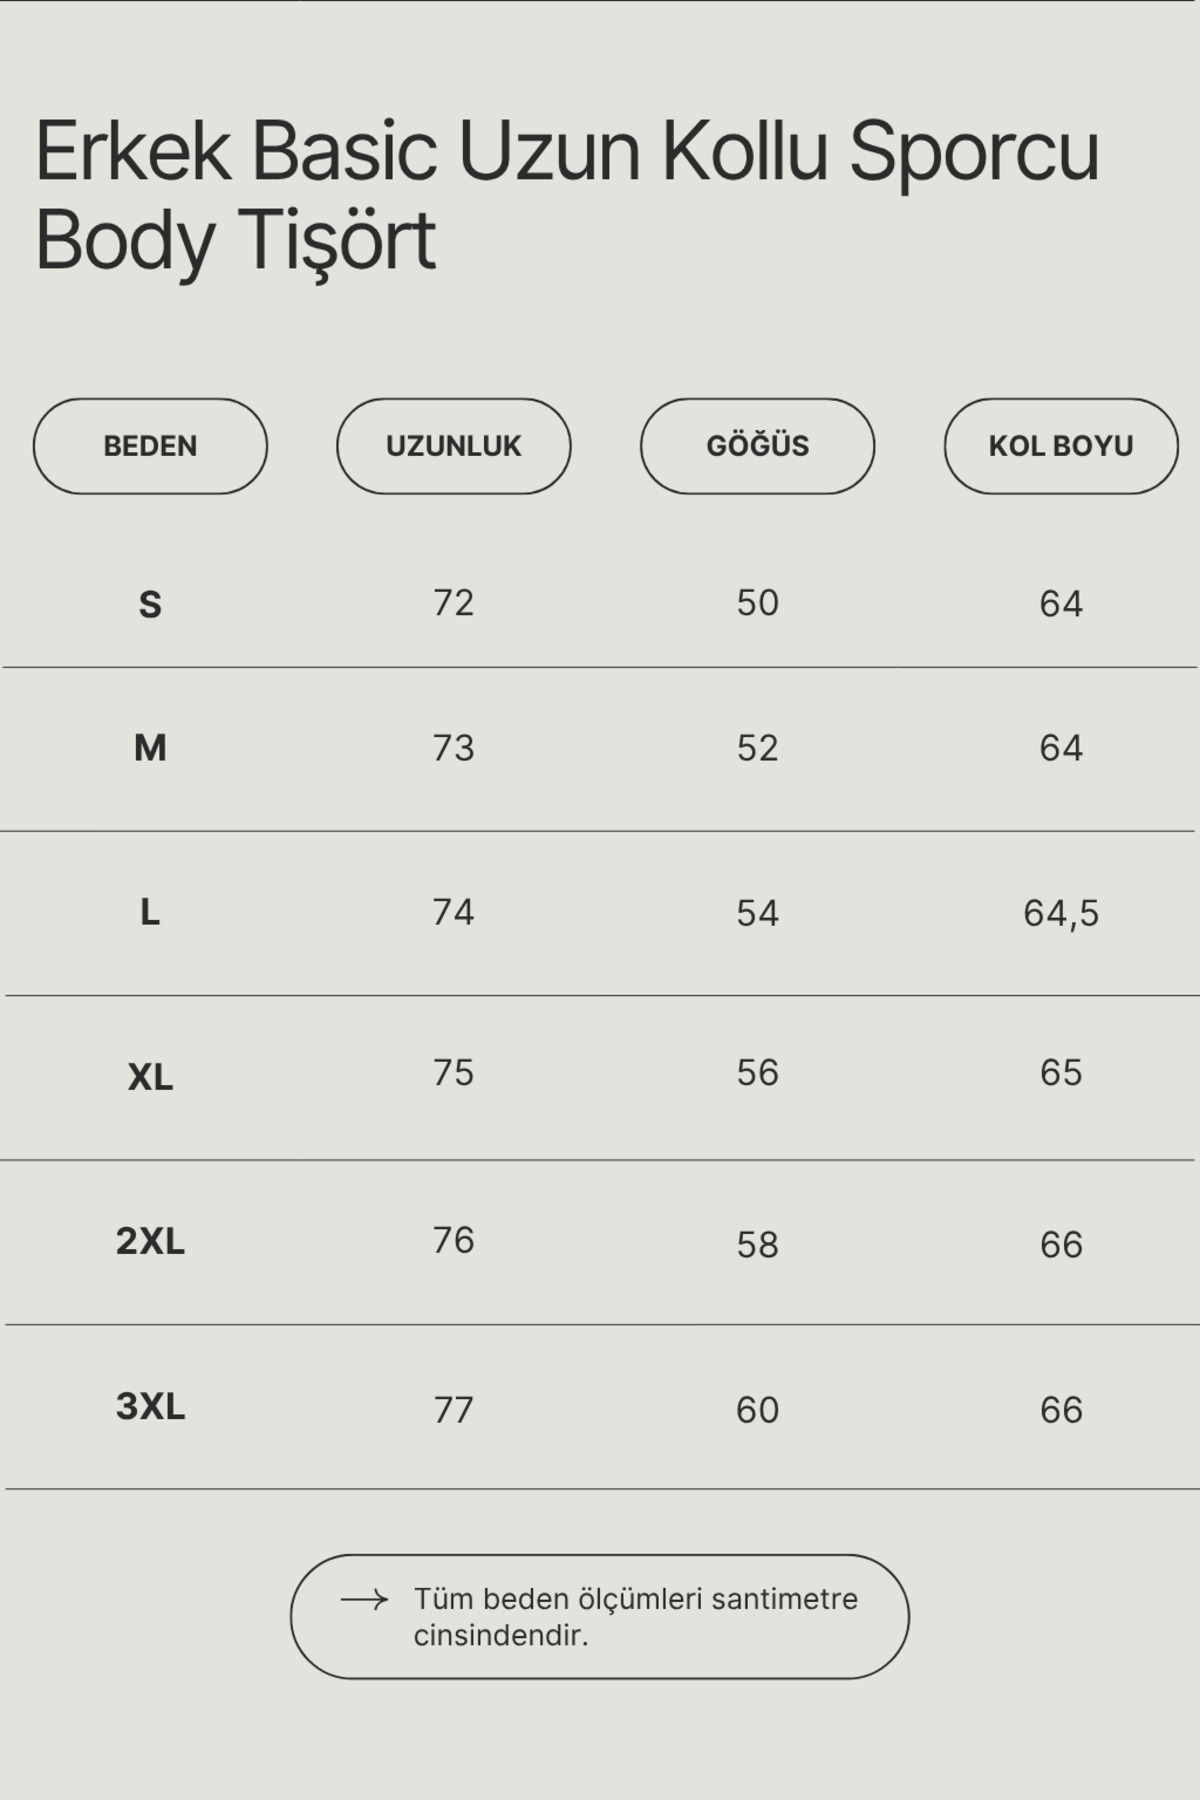Click the chest value 58 in 2XL row

click(x=757, y=1245)
